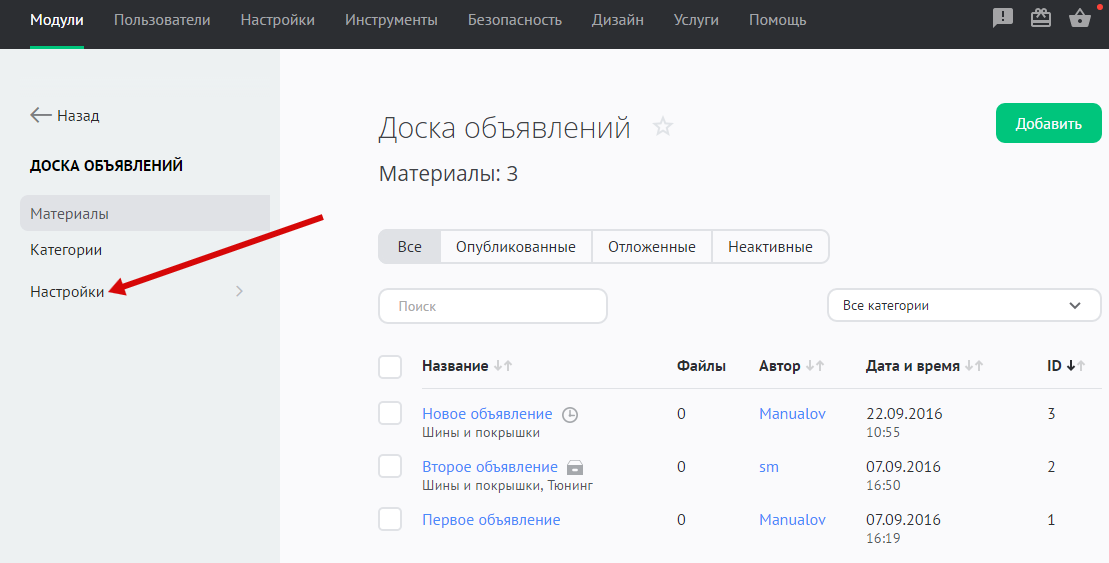
Task: Sort by ID using the arrows
Action: pos(1075,366)
